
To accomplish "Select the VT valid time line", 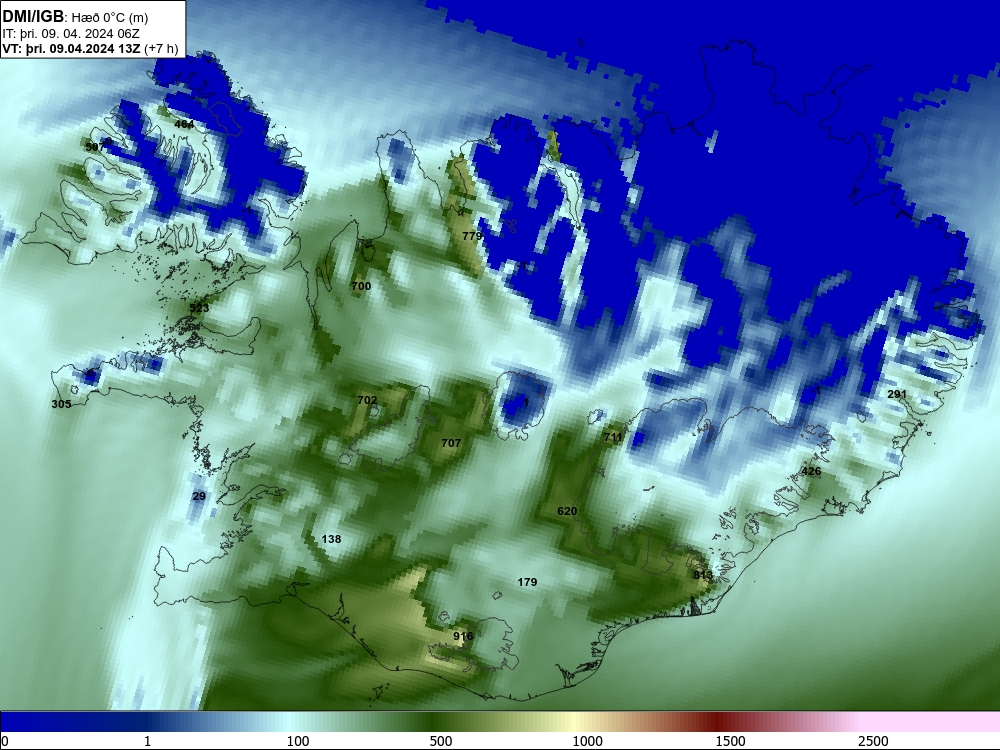I will tap(90, 48).
